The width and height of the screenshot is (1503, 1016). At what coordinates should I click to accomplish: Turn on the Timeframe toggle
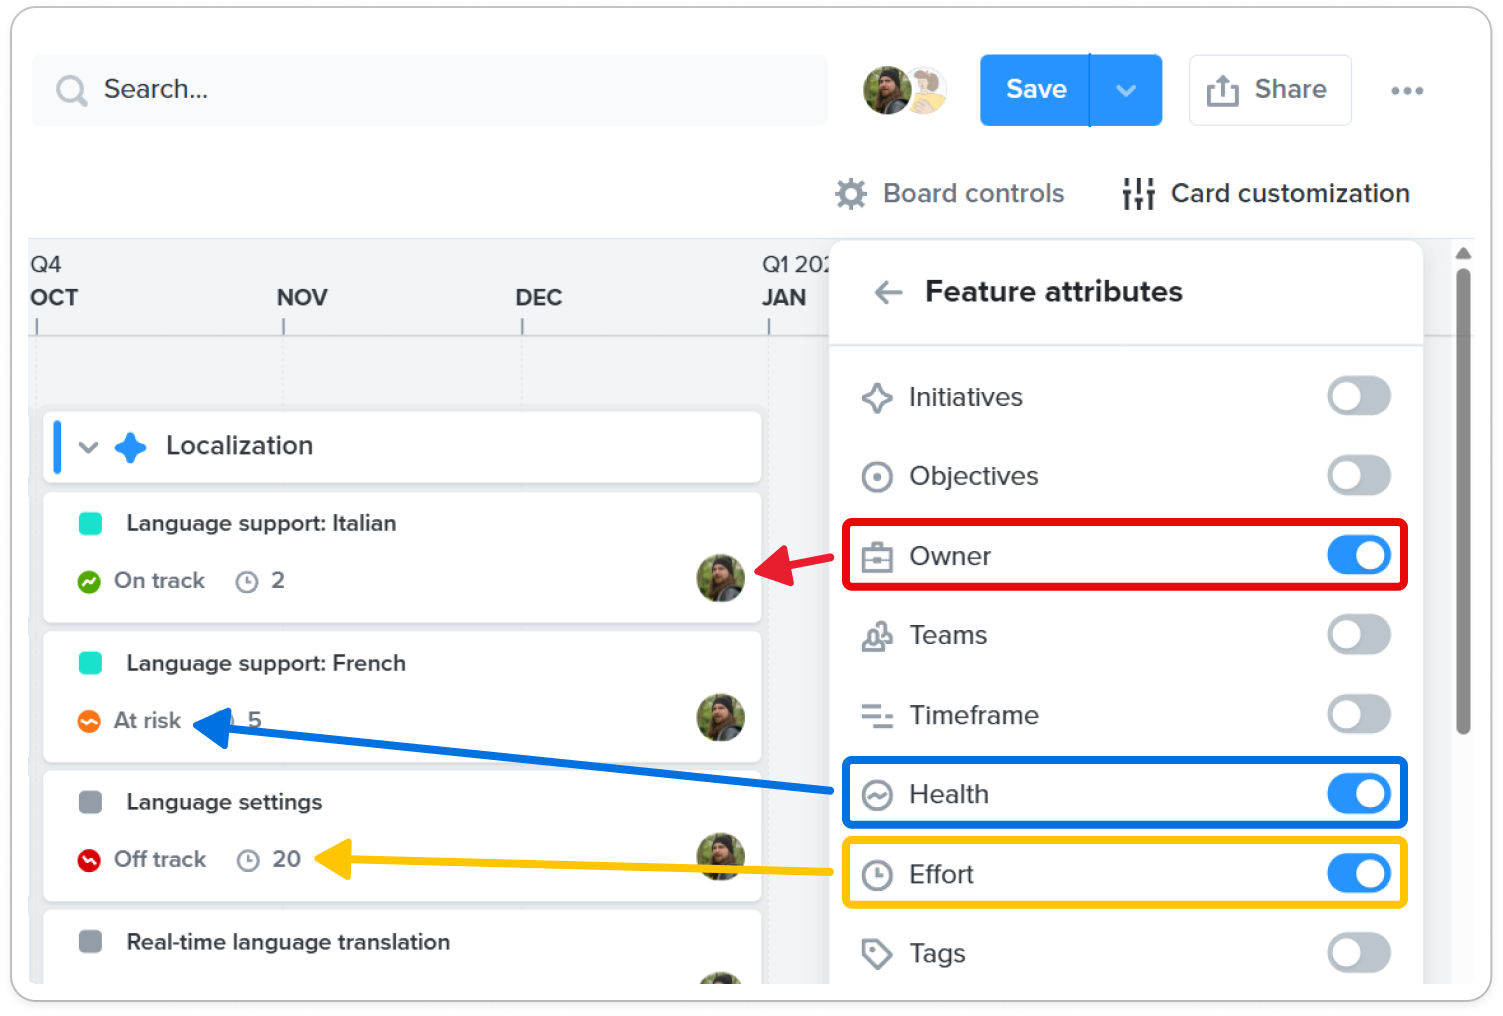coord(1359,714)
